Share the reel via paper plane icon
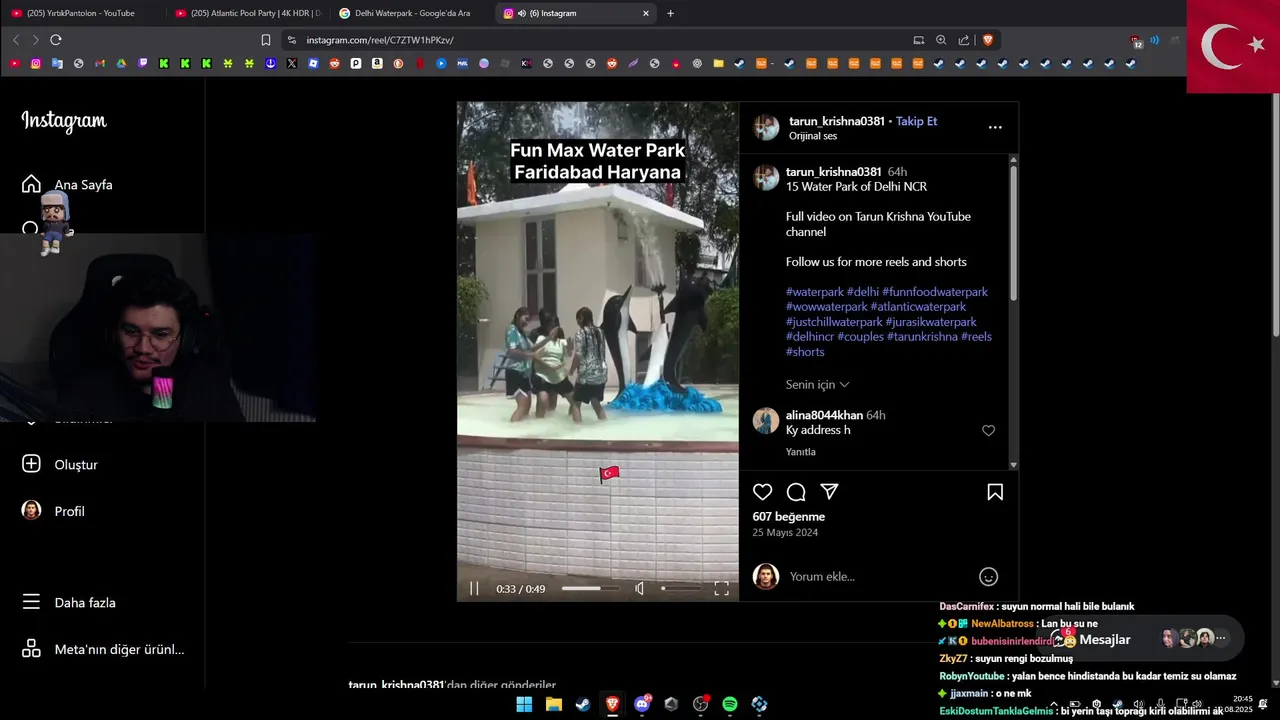Viewport: 1280px width, 720px height. (829, 492)
